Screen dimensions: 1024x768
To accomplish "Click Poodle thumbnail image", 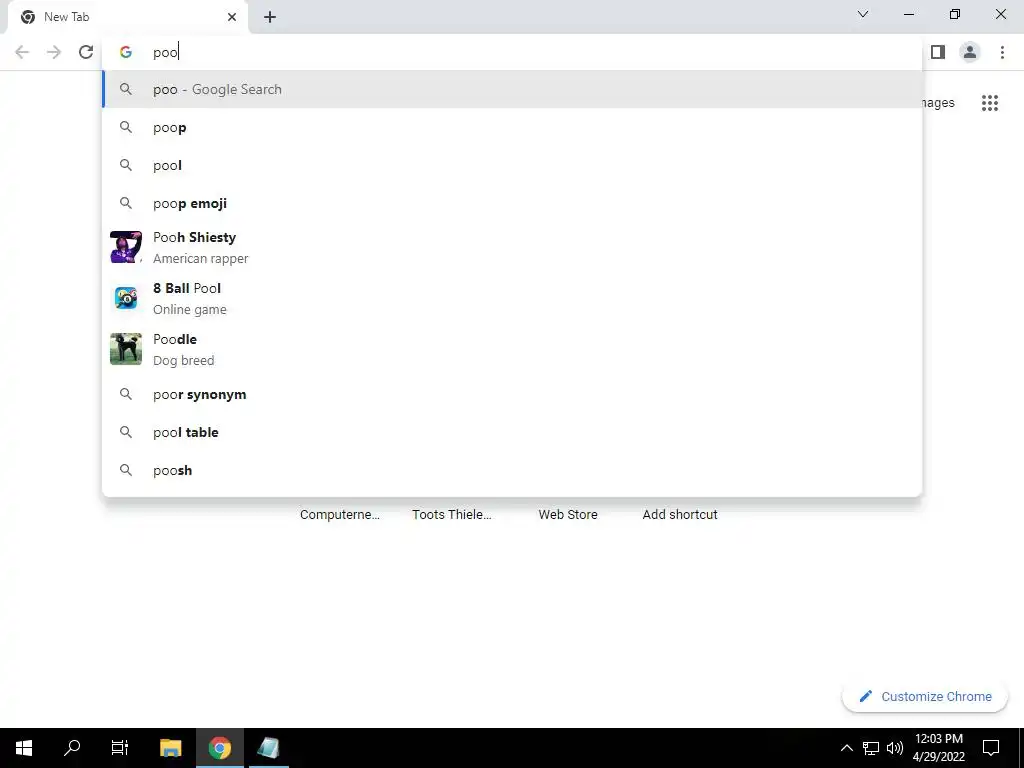I will click(x=125, y=349).
